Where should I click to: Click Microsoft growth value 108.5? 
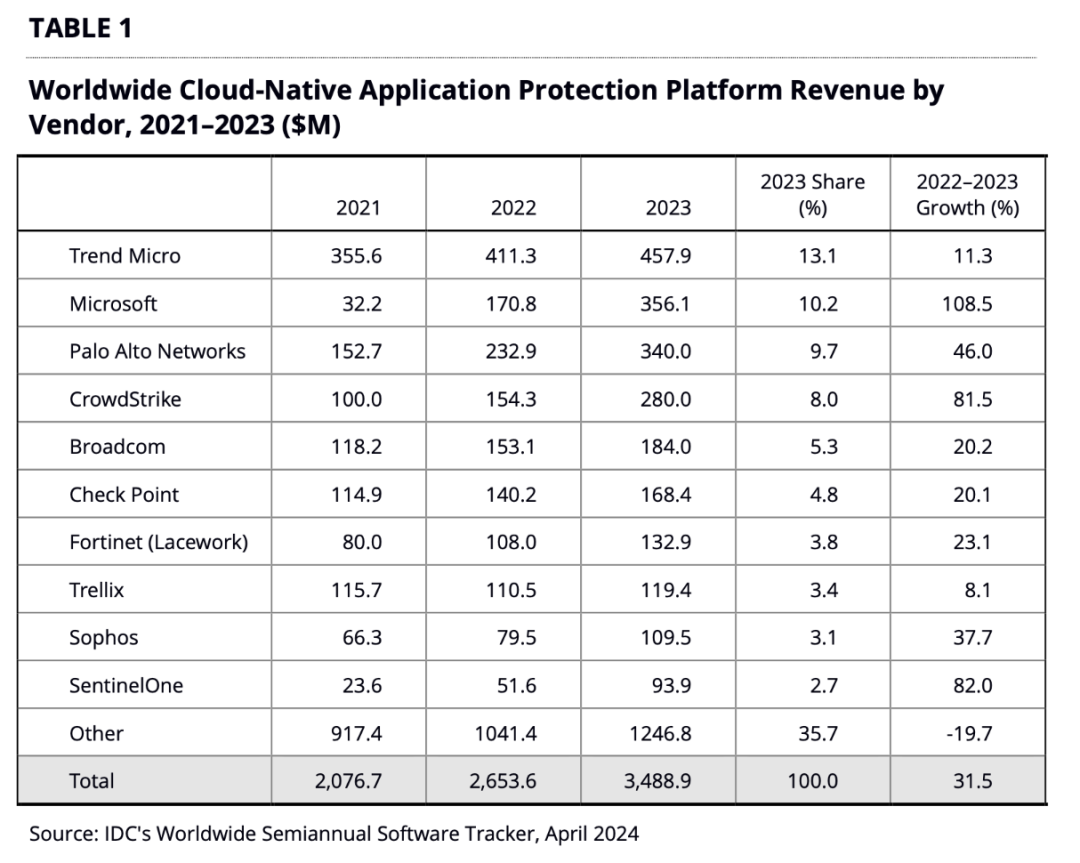tap(967, 303)
